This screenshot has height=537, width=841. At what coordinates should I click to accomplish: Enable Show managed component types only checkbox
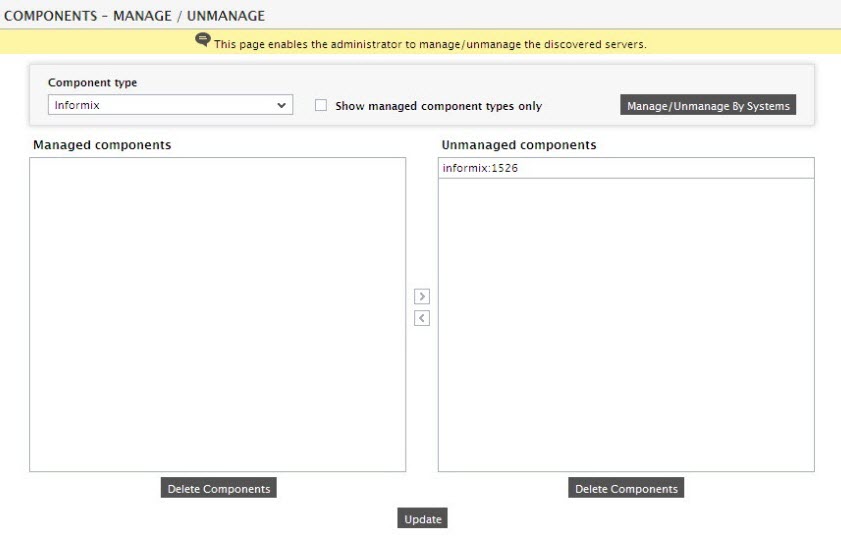pos(321,105)
